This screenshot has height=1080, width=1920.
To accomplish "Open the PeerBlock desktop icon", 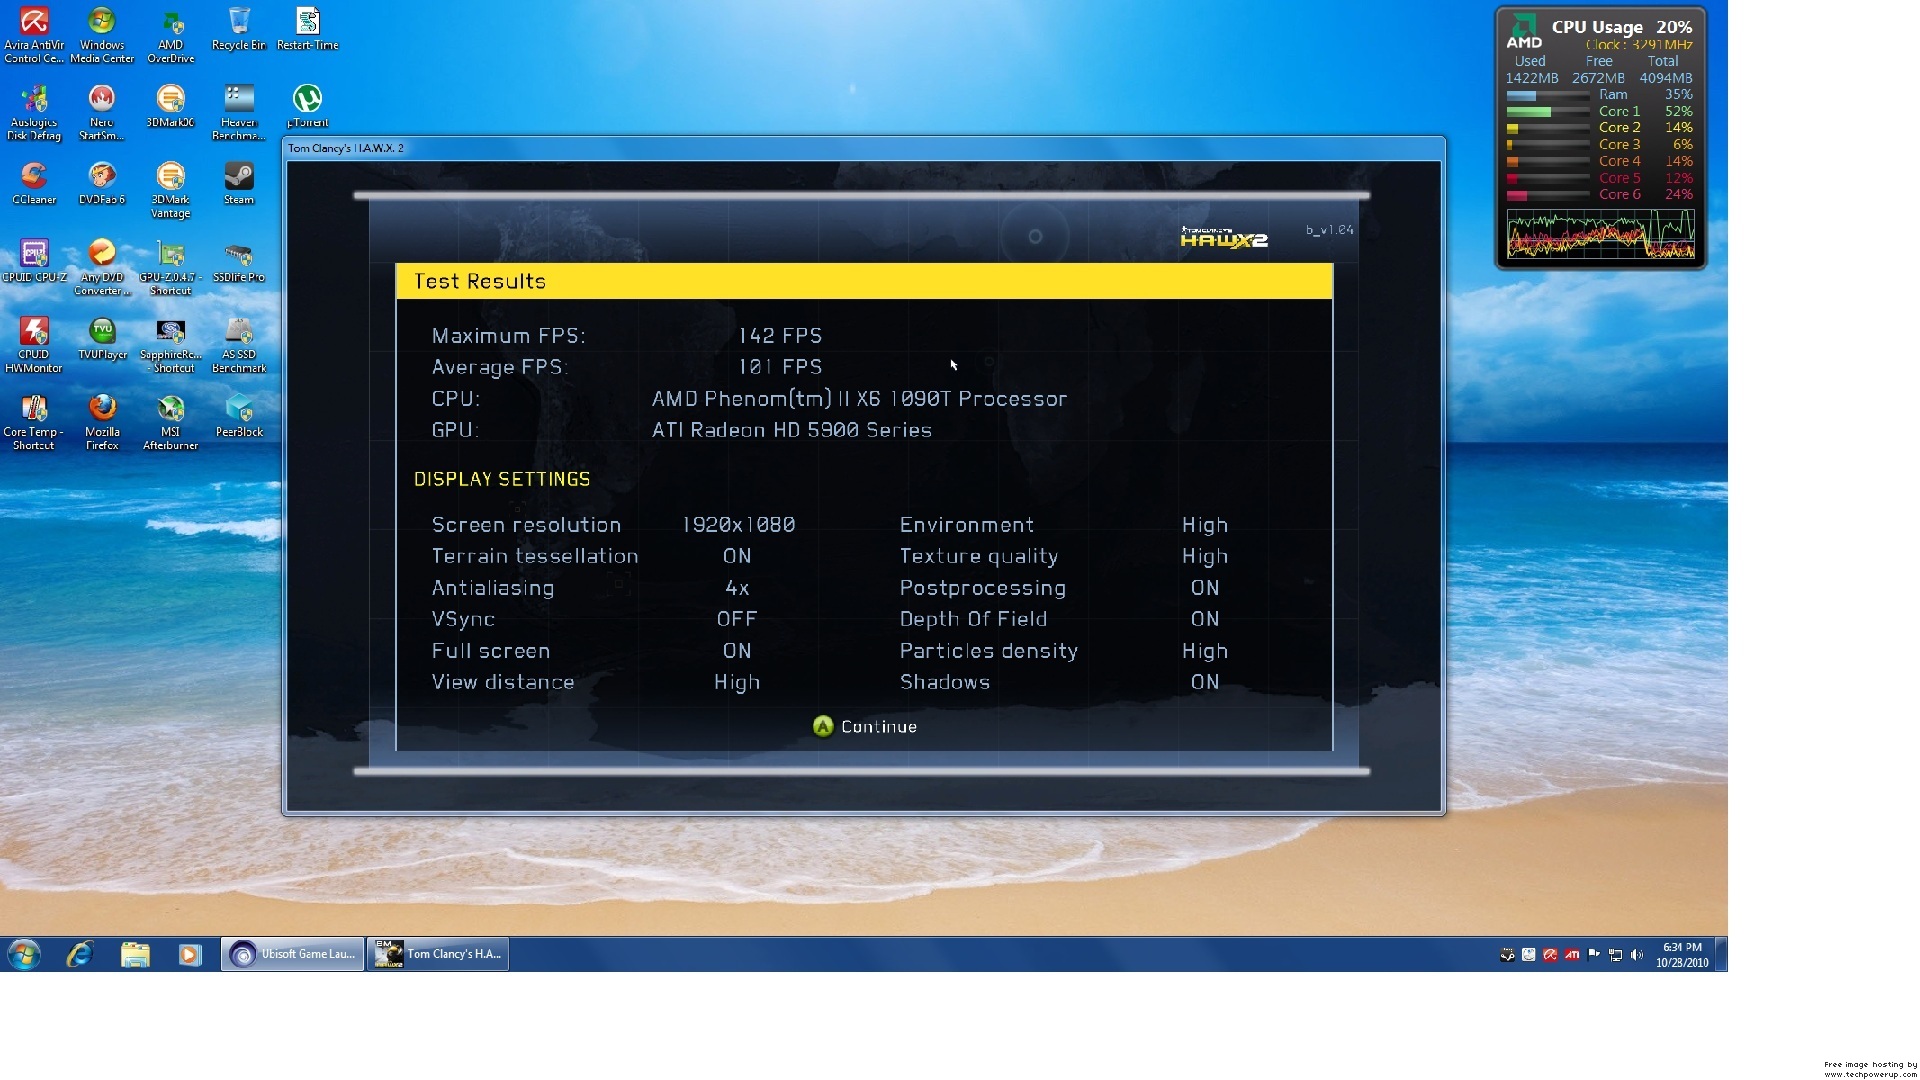I will [239, 416].
